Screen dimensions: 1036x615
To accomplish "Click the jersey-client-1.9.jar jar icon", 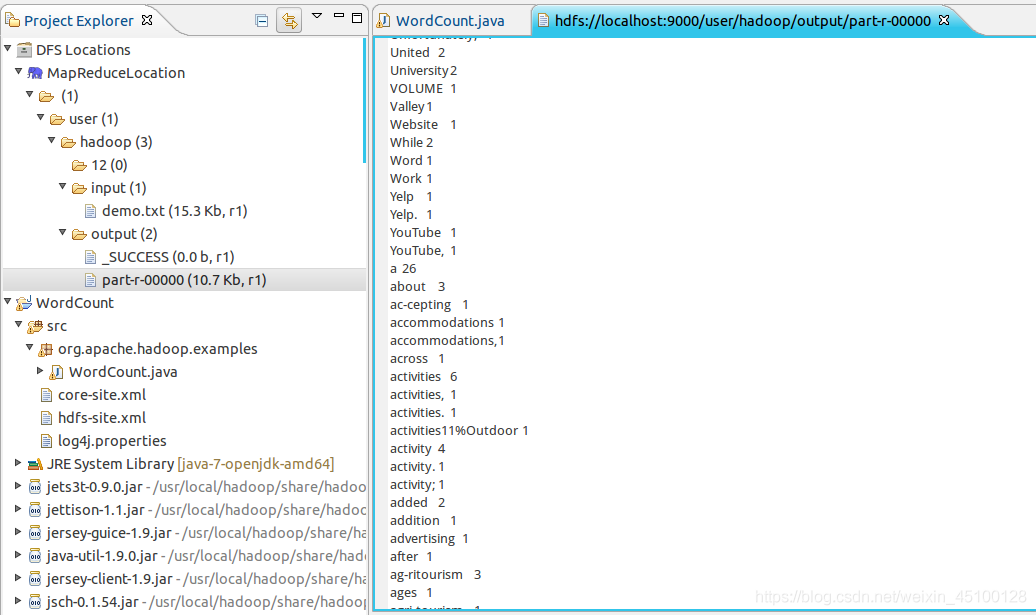I will tap(35, 579).
